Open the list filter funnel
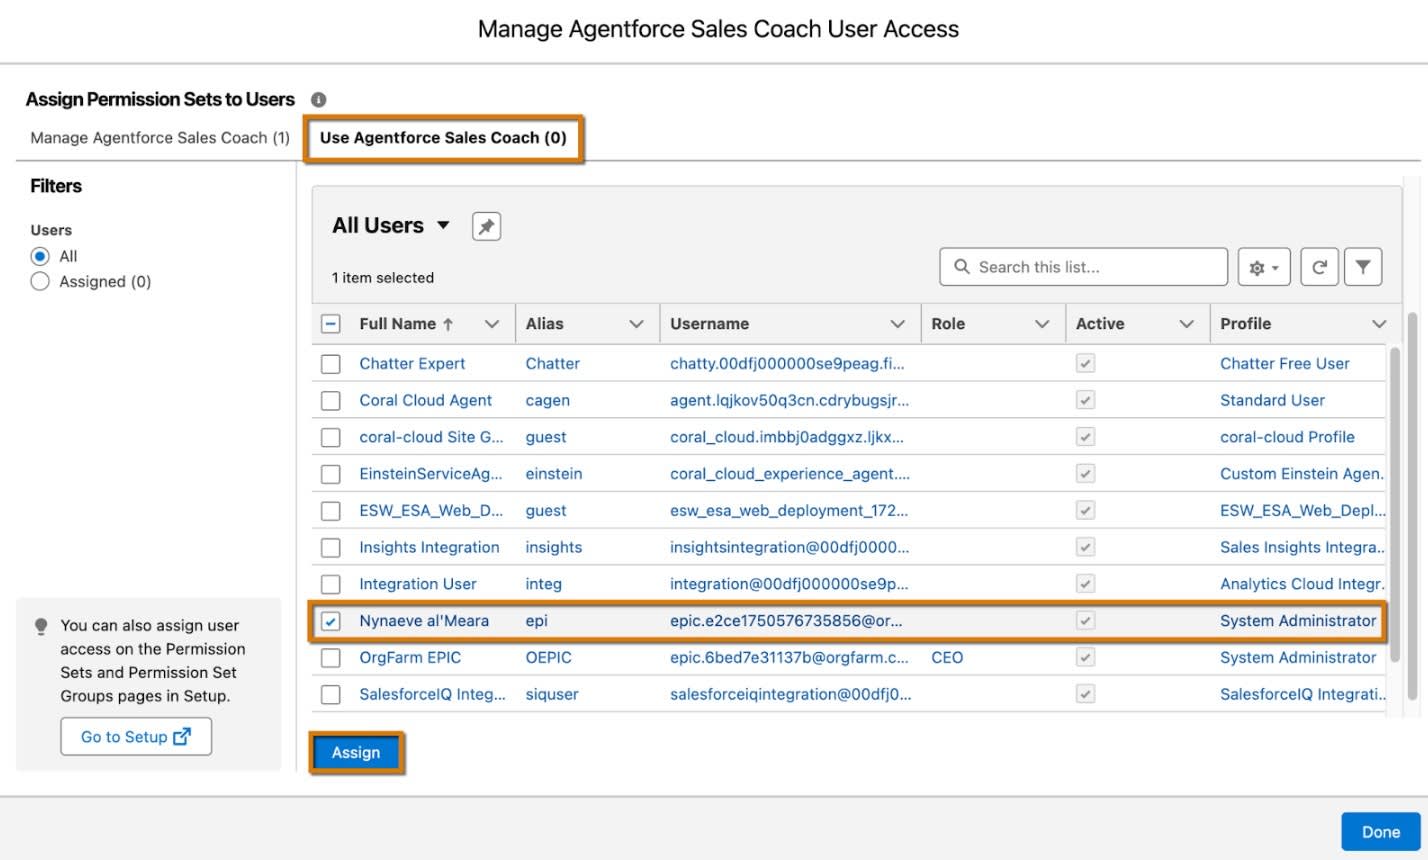The height and width of the screenshot is (860, 1428). pos(1363,267)
